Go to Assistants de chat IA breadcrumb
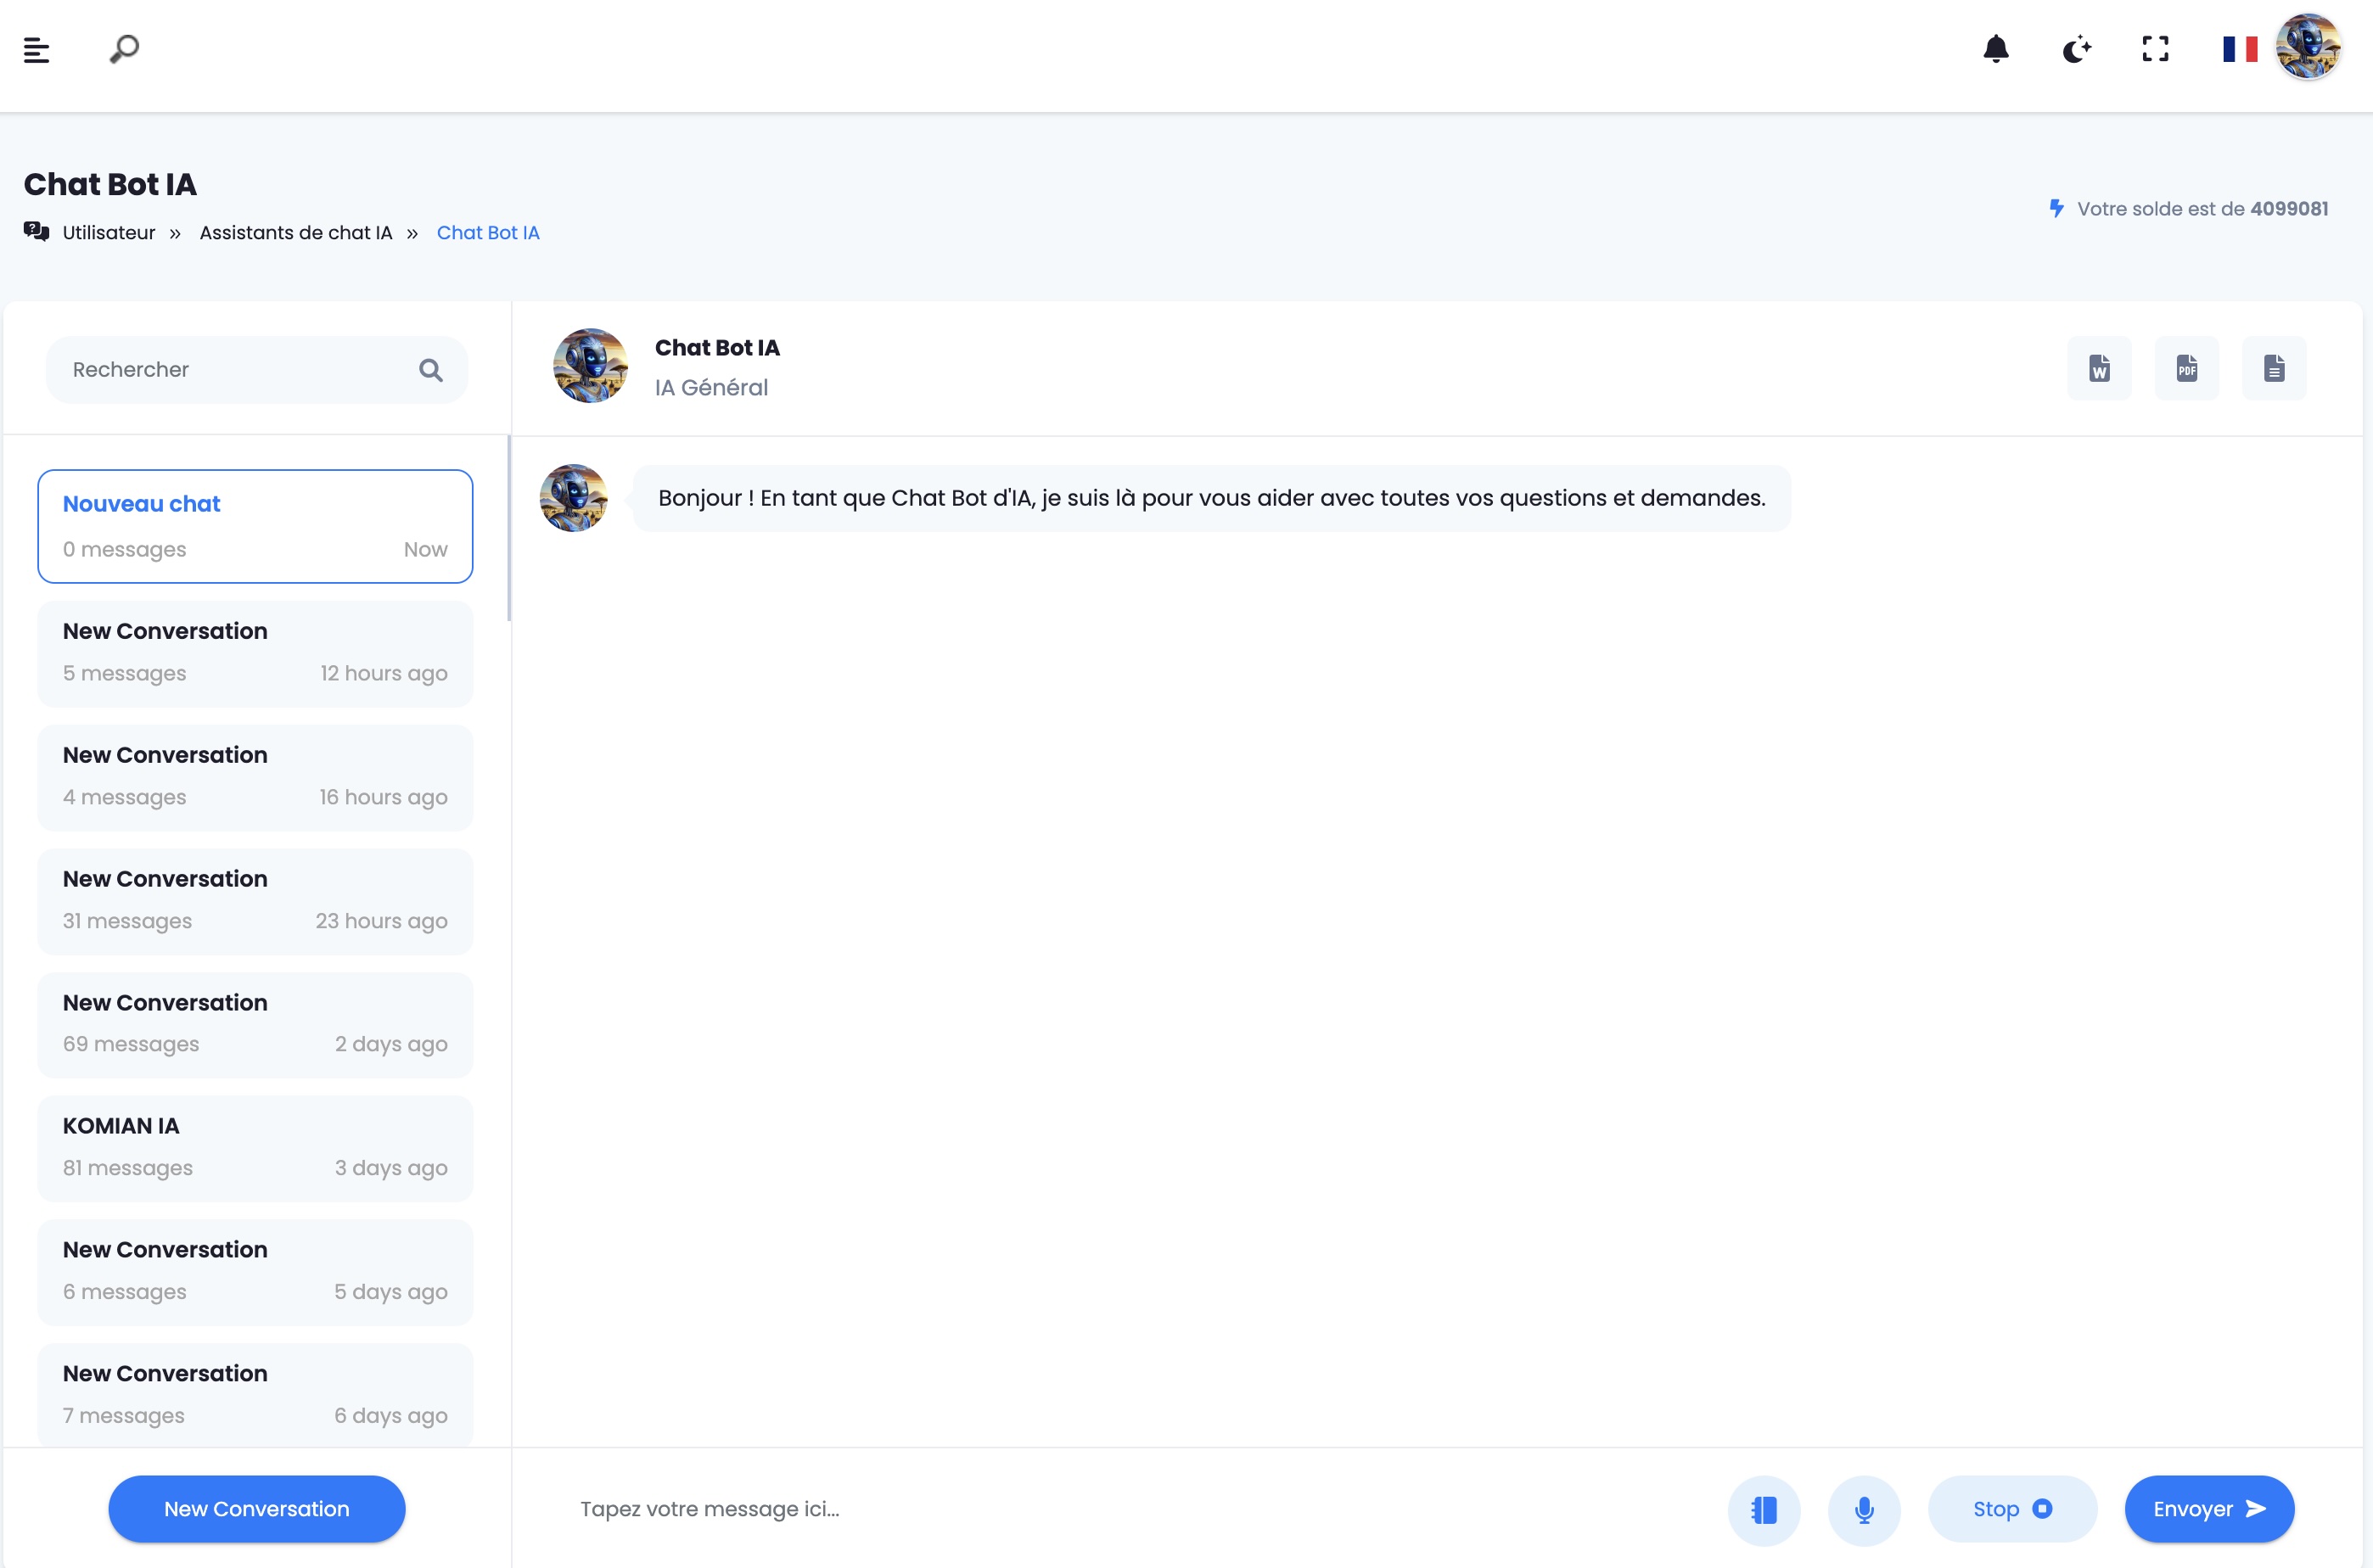Screen dimensions: 2373x1568 pos(296,233)
